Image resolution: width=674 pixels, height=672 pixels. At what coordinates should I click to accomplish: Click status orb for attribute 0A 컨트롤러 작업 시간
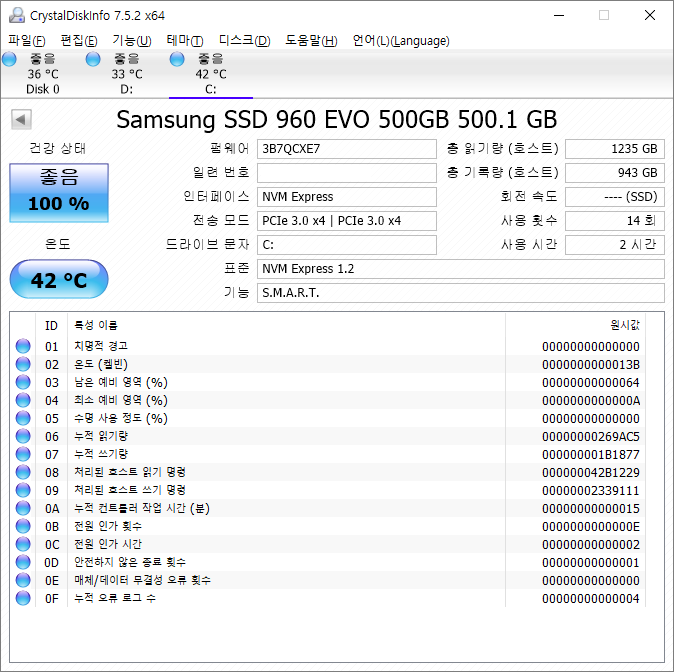23,508
